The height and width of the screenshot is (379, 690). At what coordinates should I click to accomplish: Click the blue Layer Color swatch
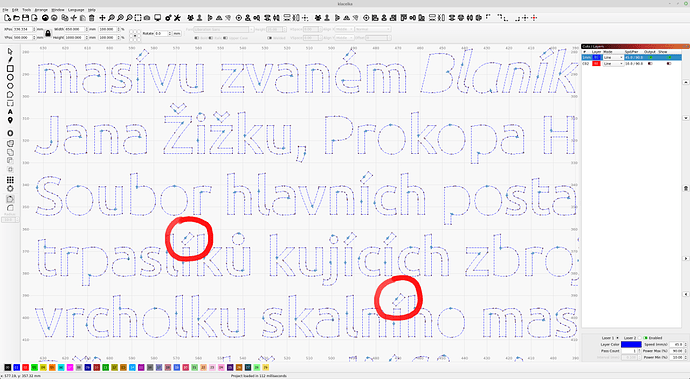point(631,344)
